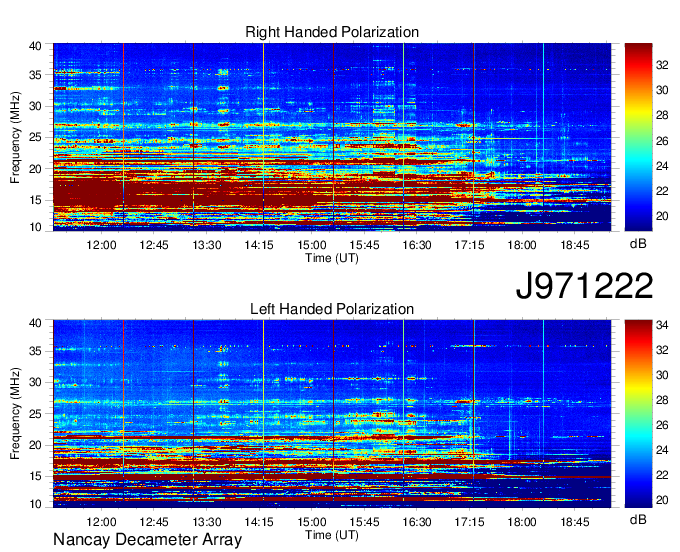Click the "17:15" tick under the upper plot
Screen dimensions: 680x552
tap(469, 245)
